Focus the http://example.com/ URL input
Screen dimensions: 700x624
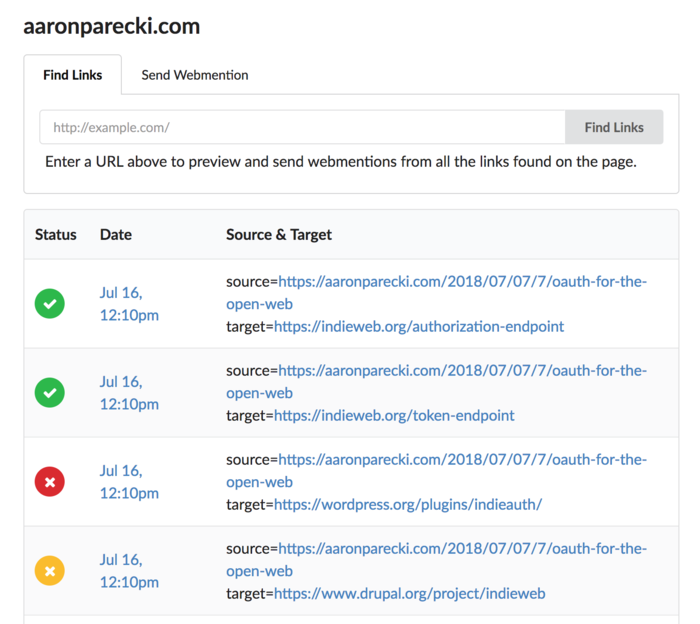pos(302,128)
